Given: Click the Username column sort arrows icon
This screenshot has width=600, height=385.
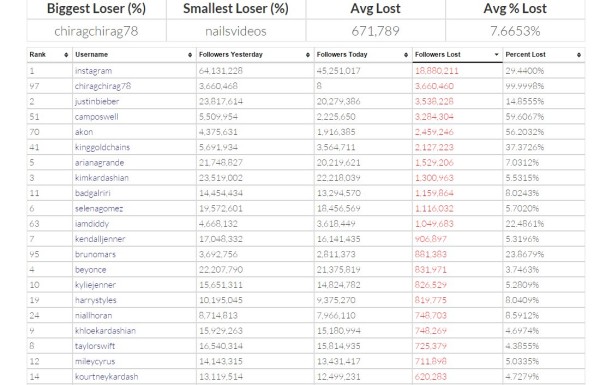Looking at the screenshot, I should 190,55.
